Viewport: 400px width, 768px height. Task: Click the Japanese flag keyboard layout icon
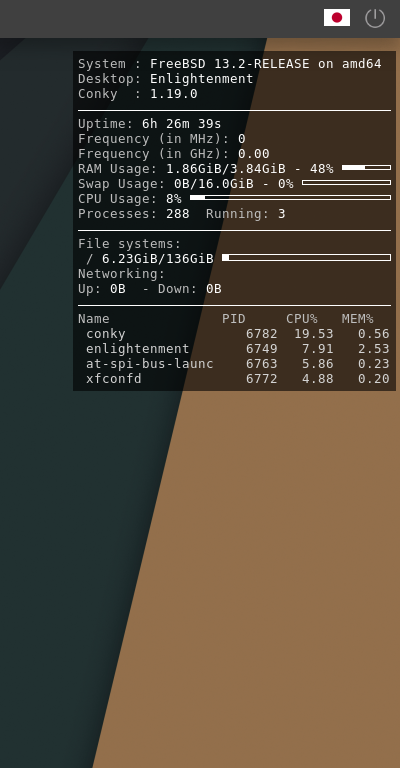[337, 18]
